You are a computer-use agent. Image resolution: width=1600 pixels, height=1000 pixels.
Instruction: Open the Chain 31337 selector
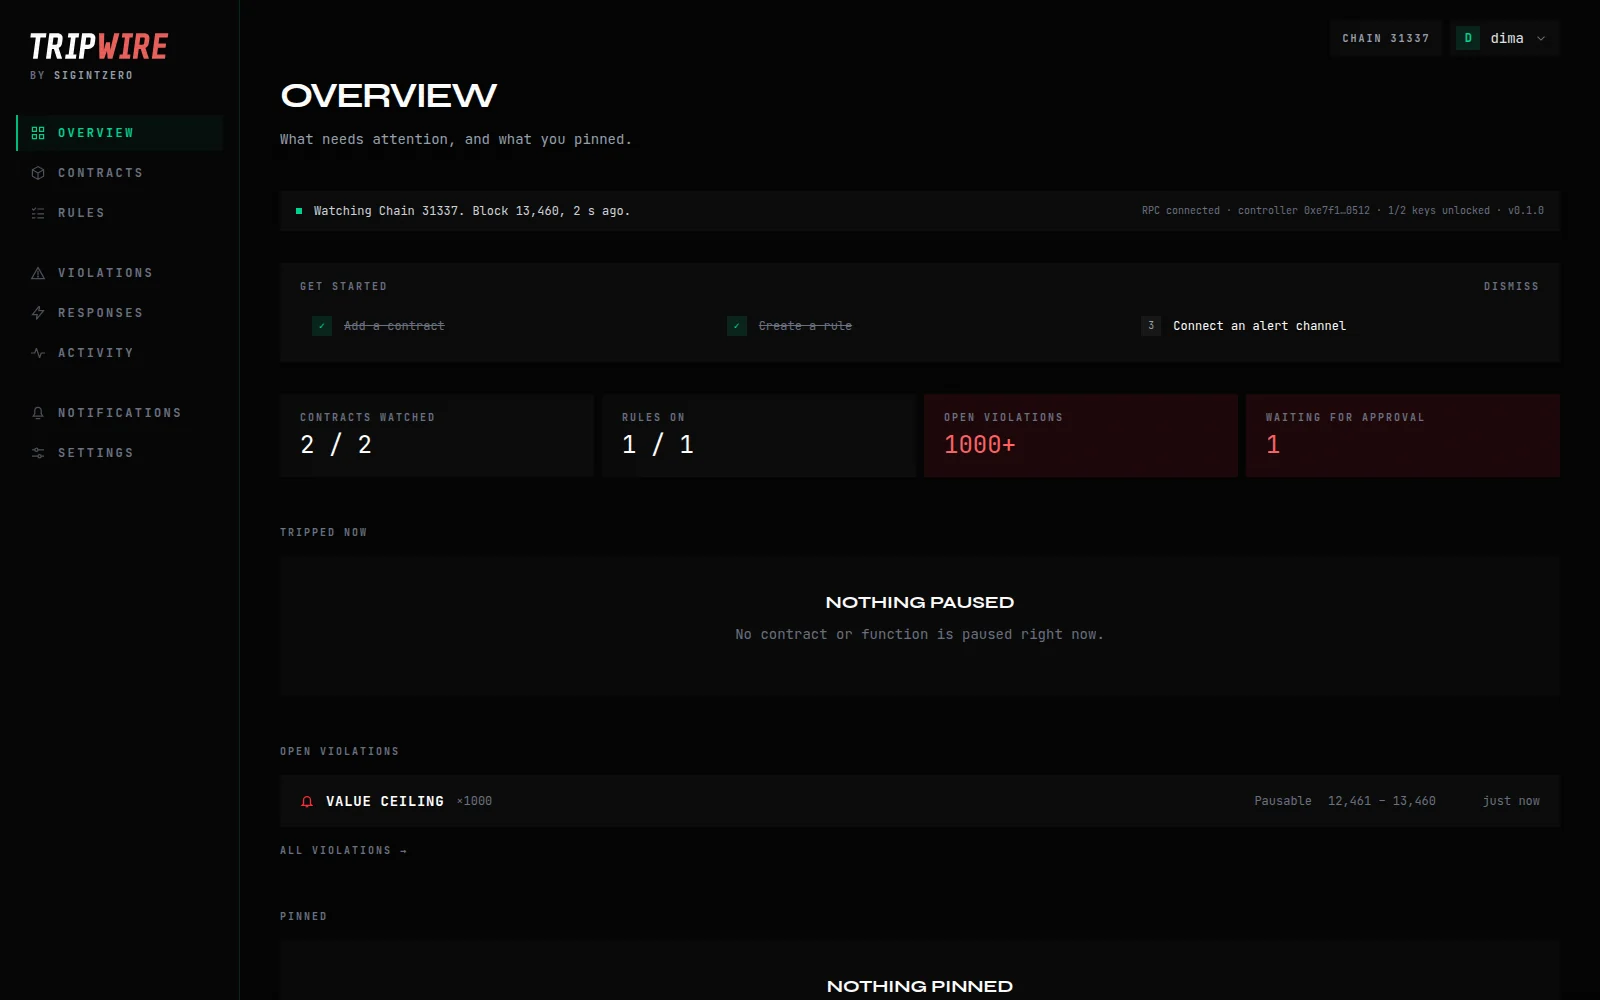[x=1386, y=38]
